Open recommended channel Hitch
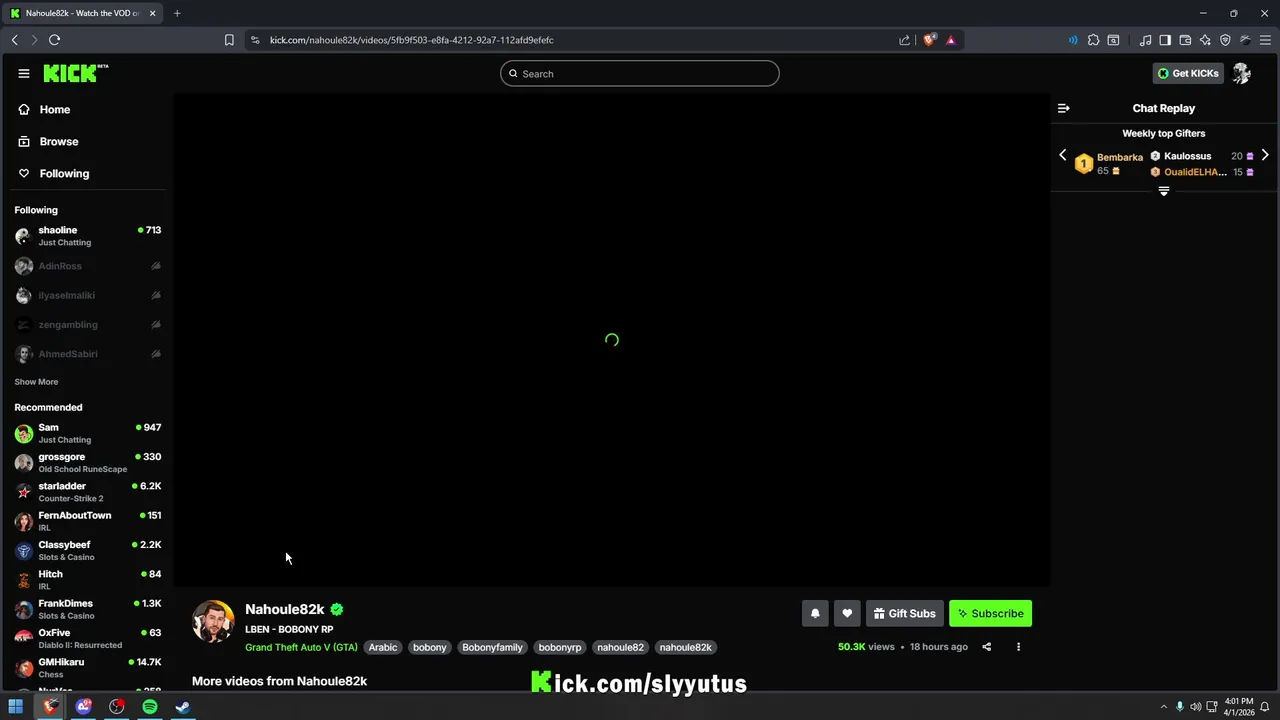The image size is (1280, 720). (x=87, y=580)
